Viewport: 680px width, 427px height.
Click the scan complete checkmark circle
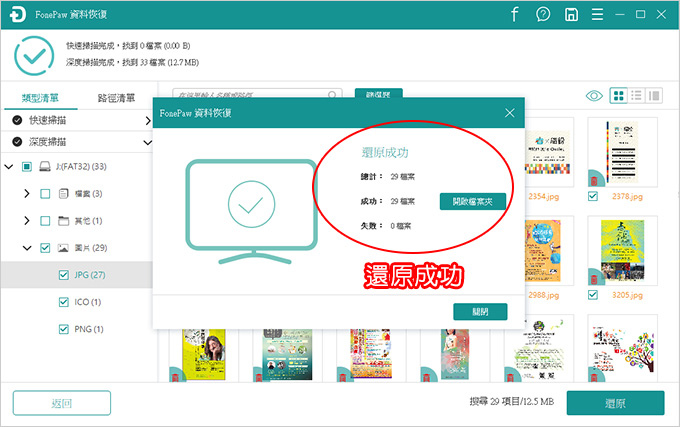[x=34, y=56]
